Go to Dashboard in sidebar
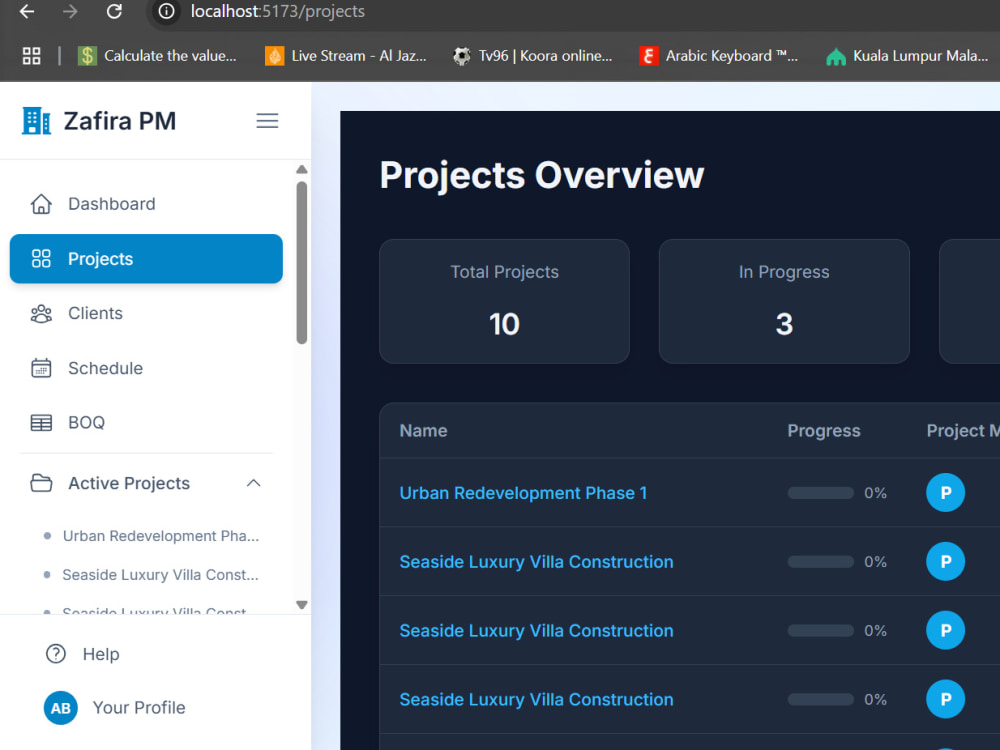 pyautogui.click(x=146, y=204)
